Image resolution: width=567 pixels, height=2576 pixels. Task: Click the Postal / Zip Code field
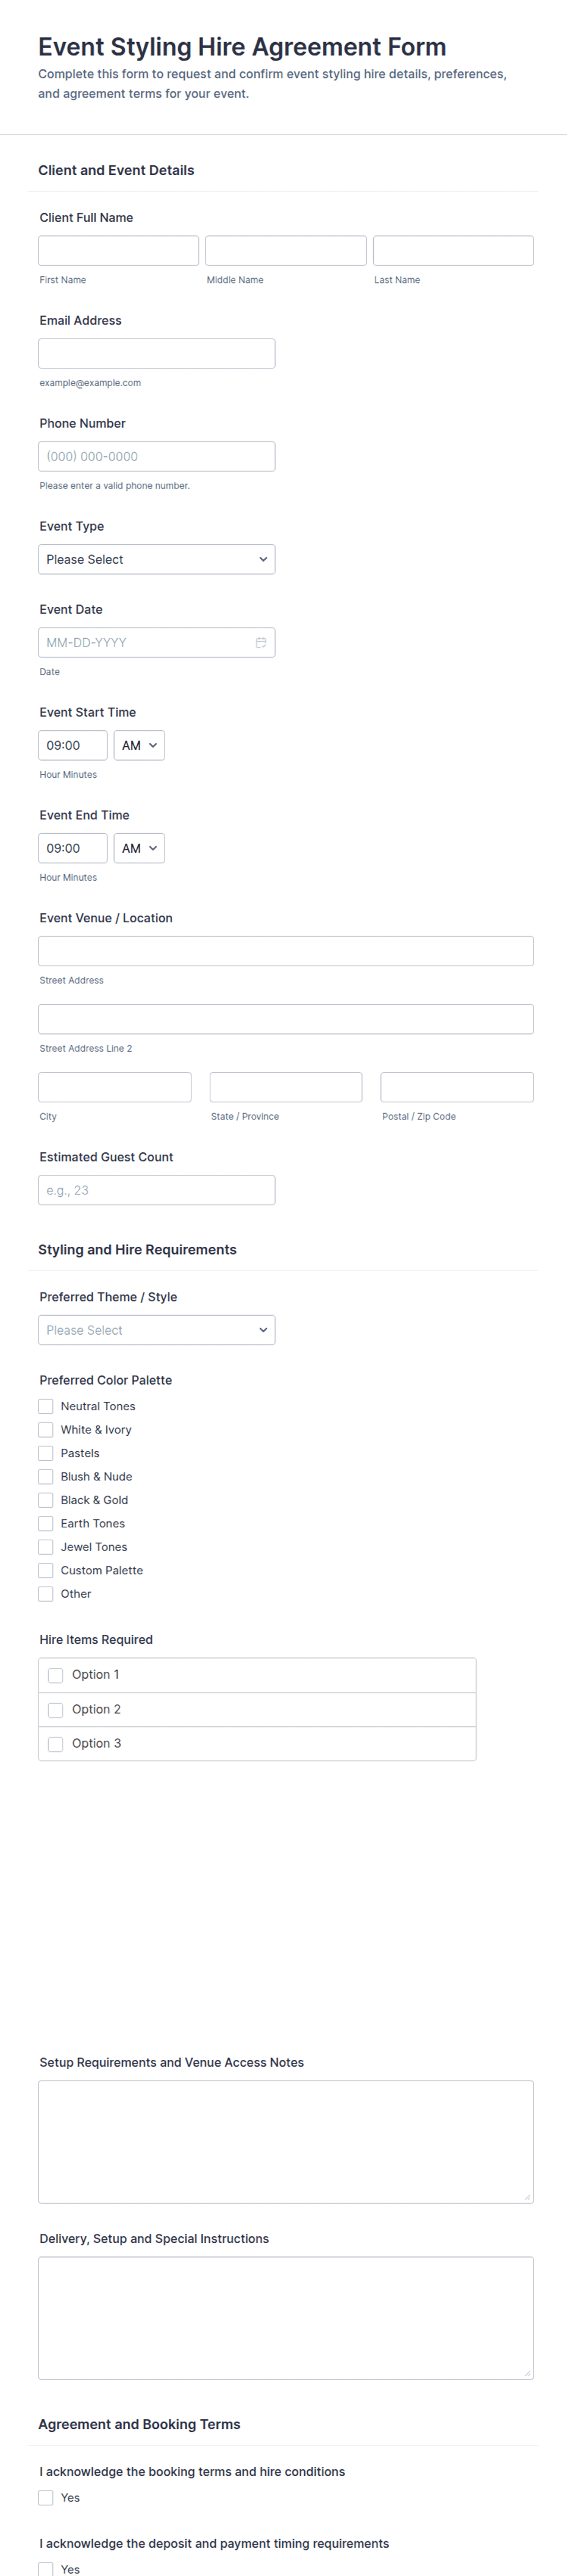[457, 1087]
